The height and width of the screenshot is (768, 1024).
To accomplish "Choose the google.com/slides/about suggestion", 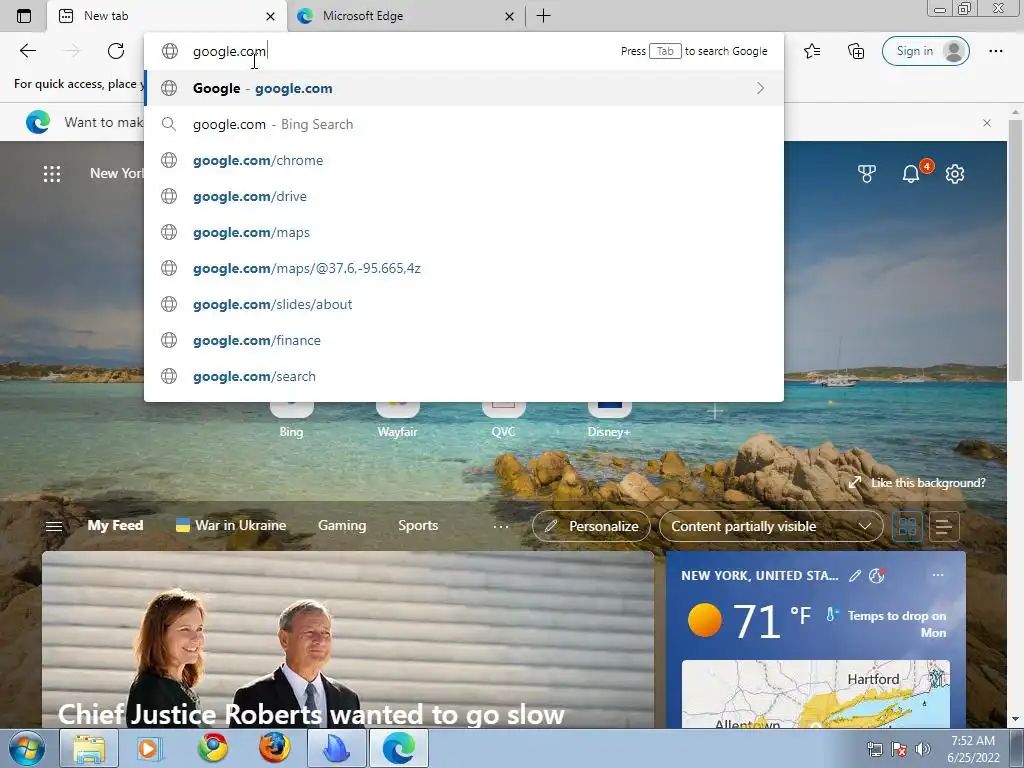I will [464, 304].
